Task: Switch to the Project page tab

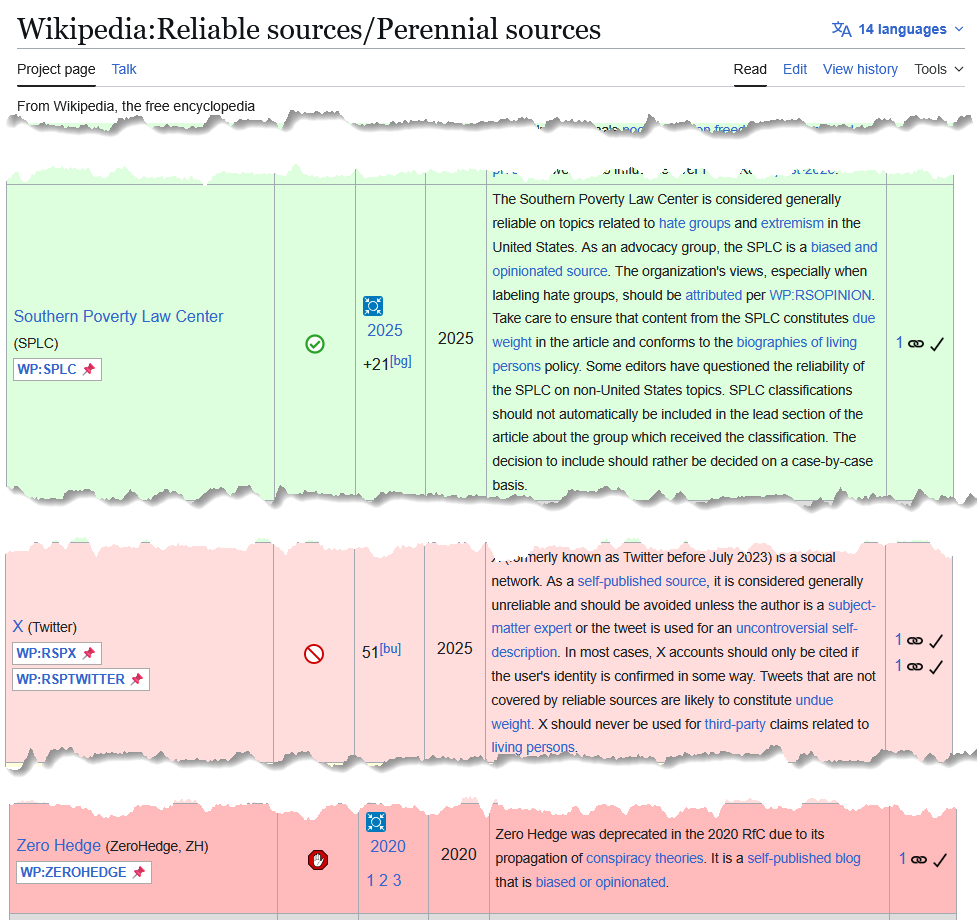Action: [56, 69]
